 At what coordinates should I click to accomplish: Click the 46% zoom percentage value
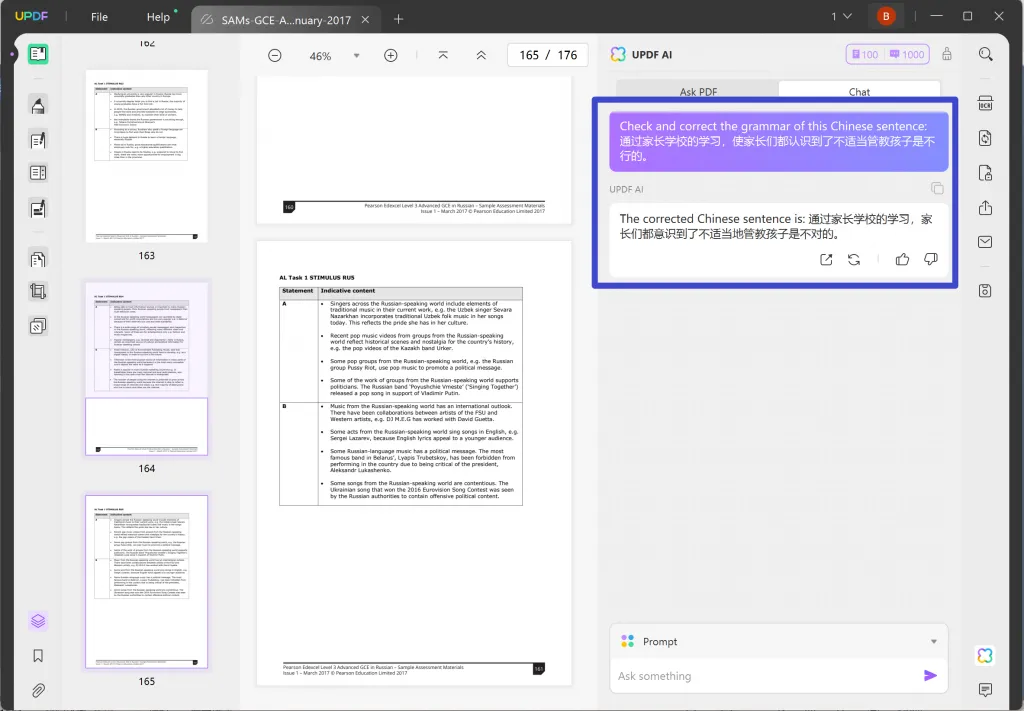point(320,56)
